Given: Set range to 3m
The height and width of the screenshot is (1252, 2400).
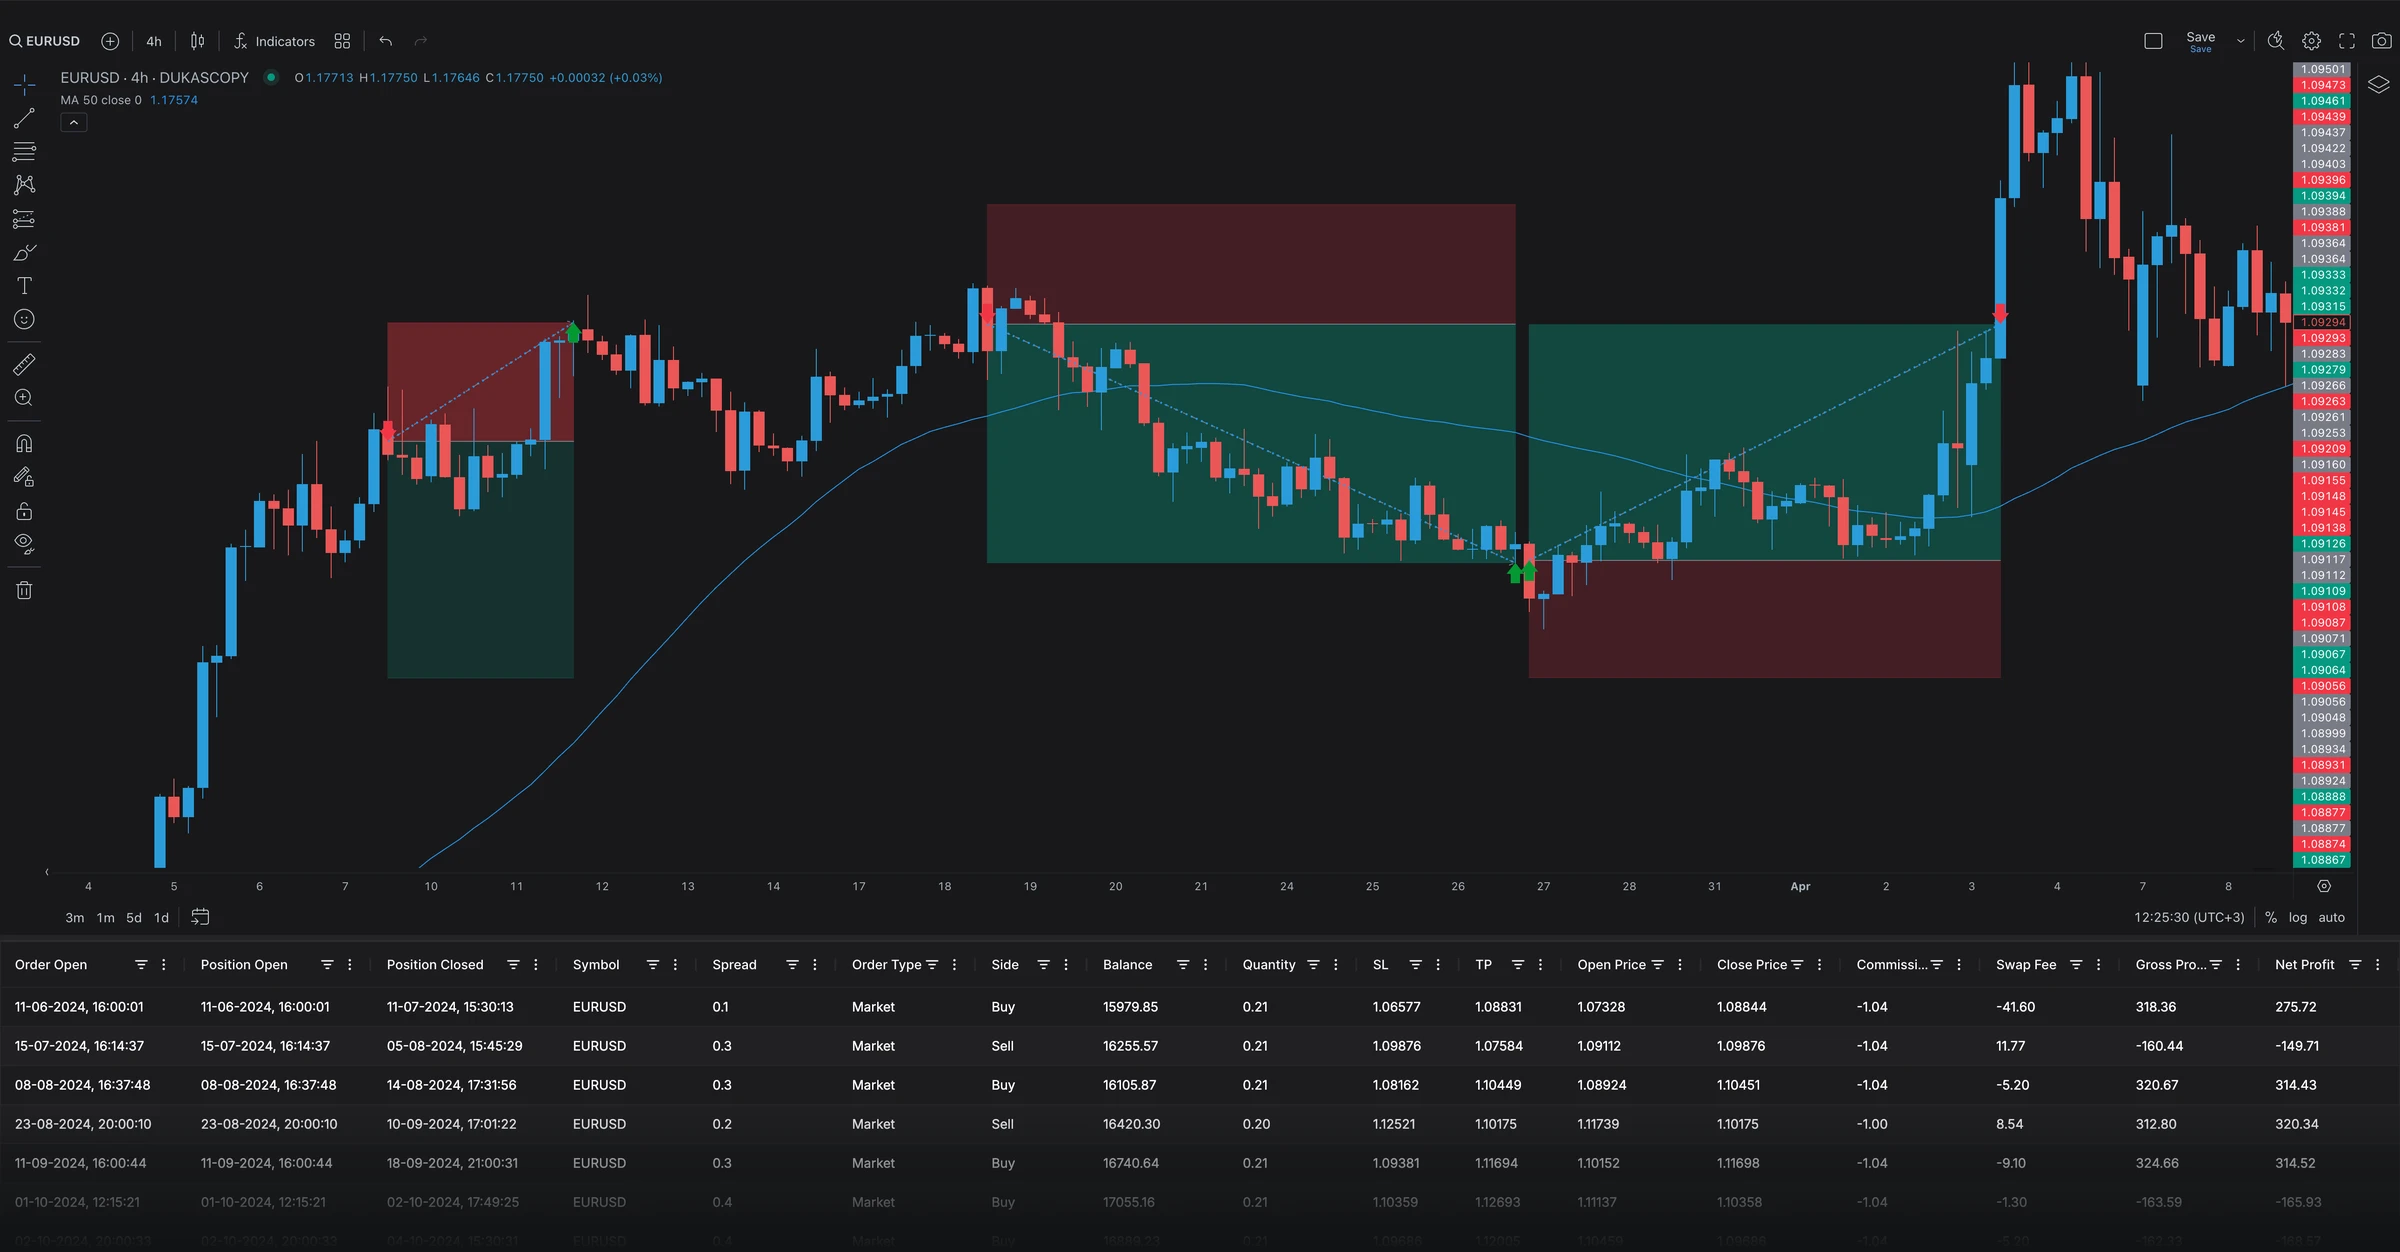Looking at the screenshot, I should [x=75, y=917].
